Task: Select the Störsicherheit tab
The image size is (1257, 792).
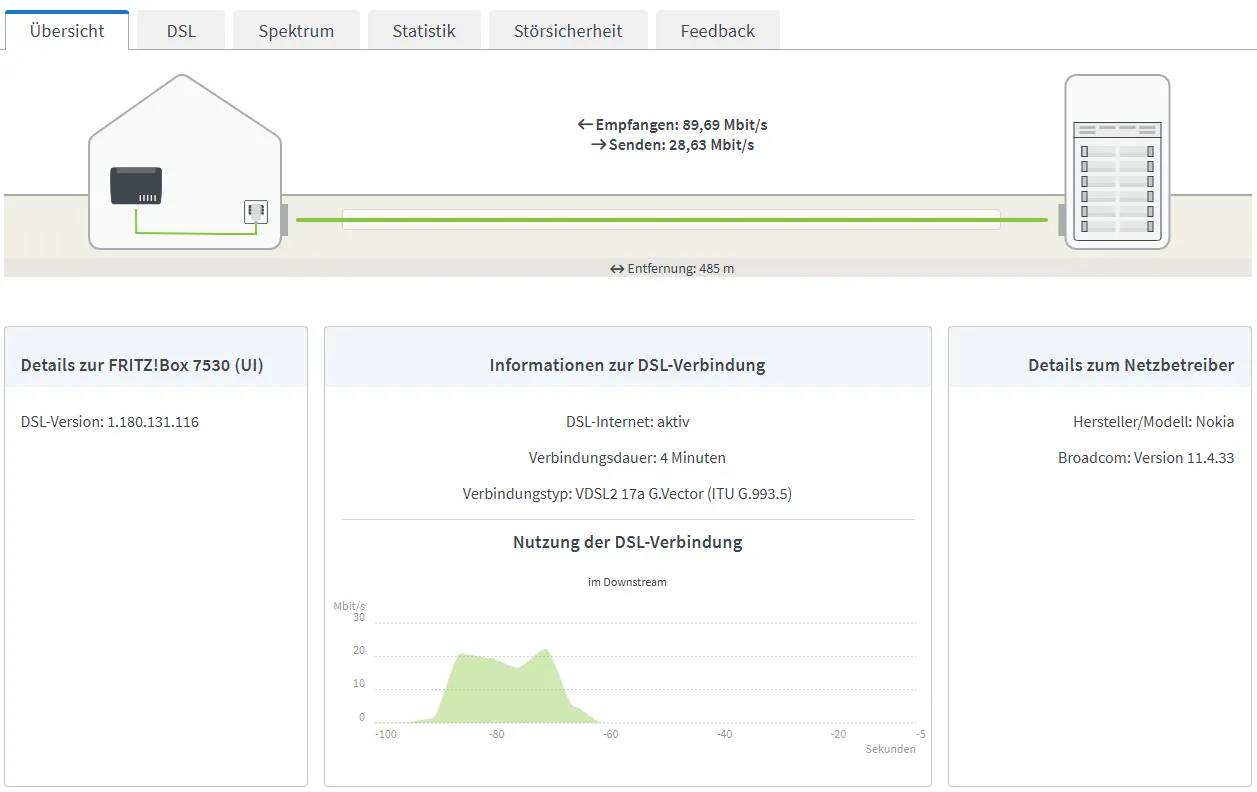Action: click(x=568, y=31)
